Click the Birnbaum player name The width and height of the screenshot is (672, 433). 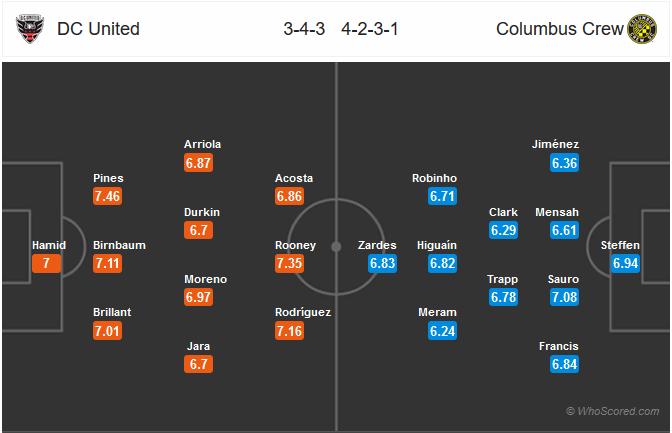(x=119, y=245)
